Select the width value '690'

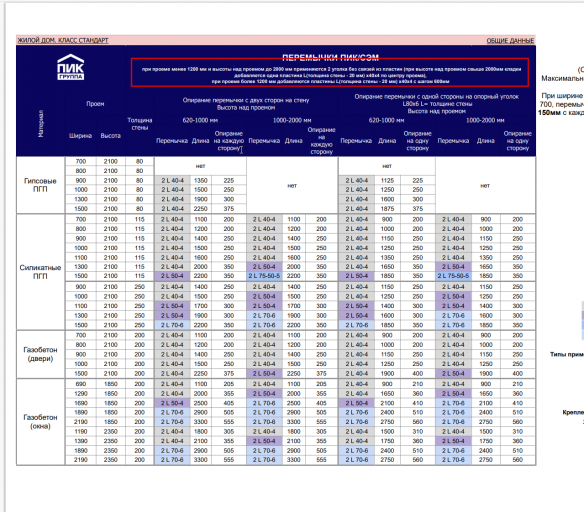(81, 384)
